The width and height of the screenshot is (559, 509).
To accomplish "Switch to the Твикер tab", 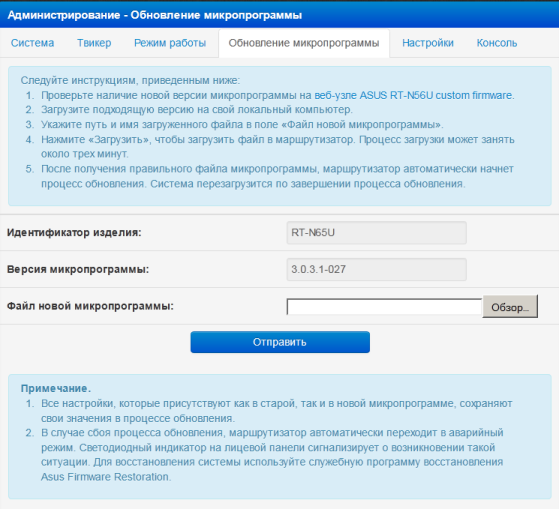I will [x=94, y=43].
